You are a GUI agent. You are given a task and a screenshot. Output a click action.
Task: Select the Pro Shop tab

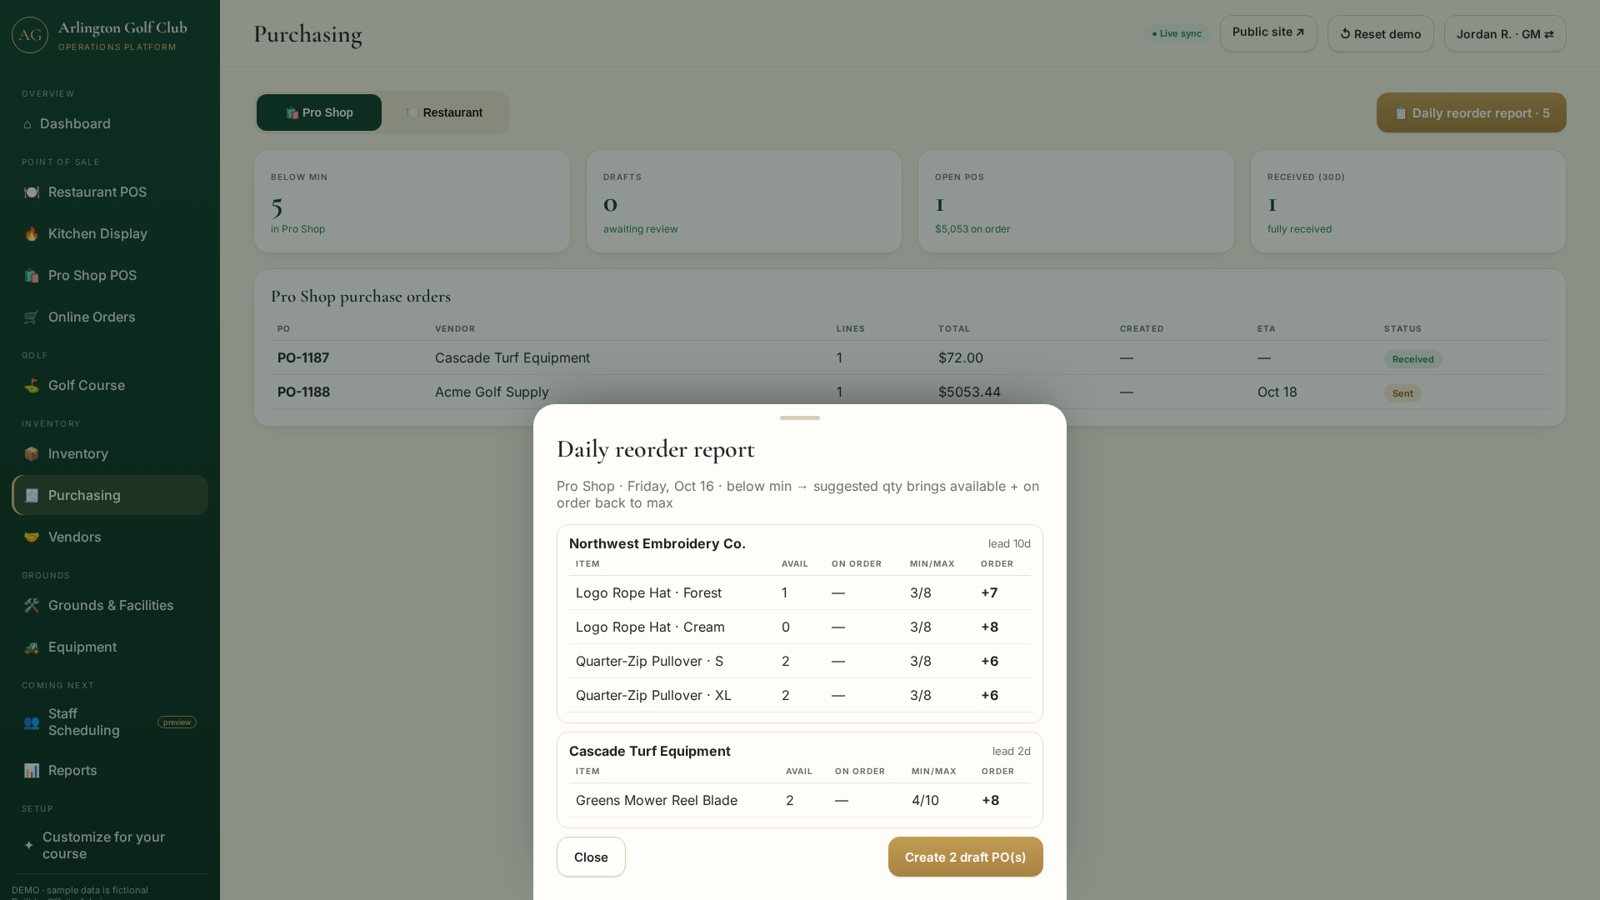click(319, 113)
